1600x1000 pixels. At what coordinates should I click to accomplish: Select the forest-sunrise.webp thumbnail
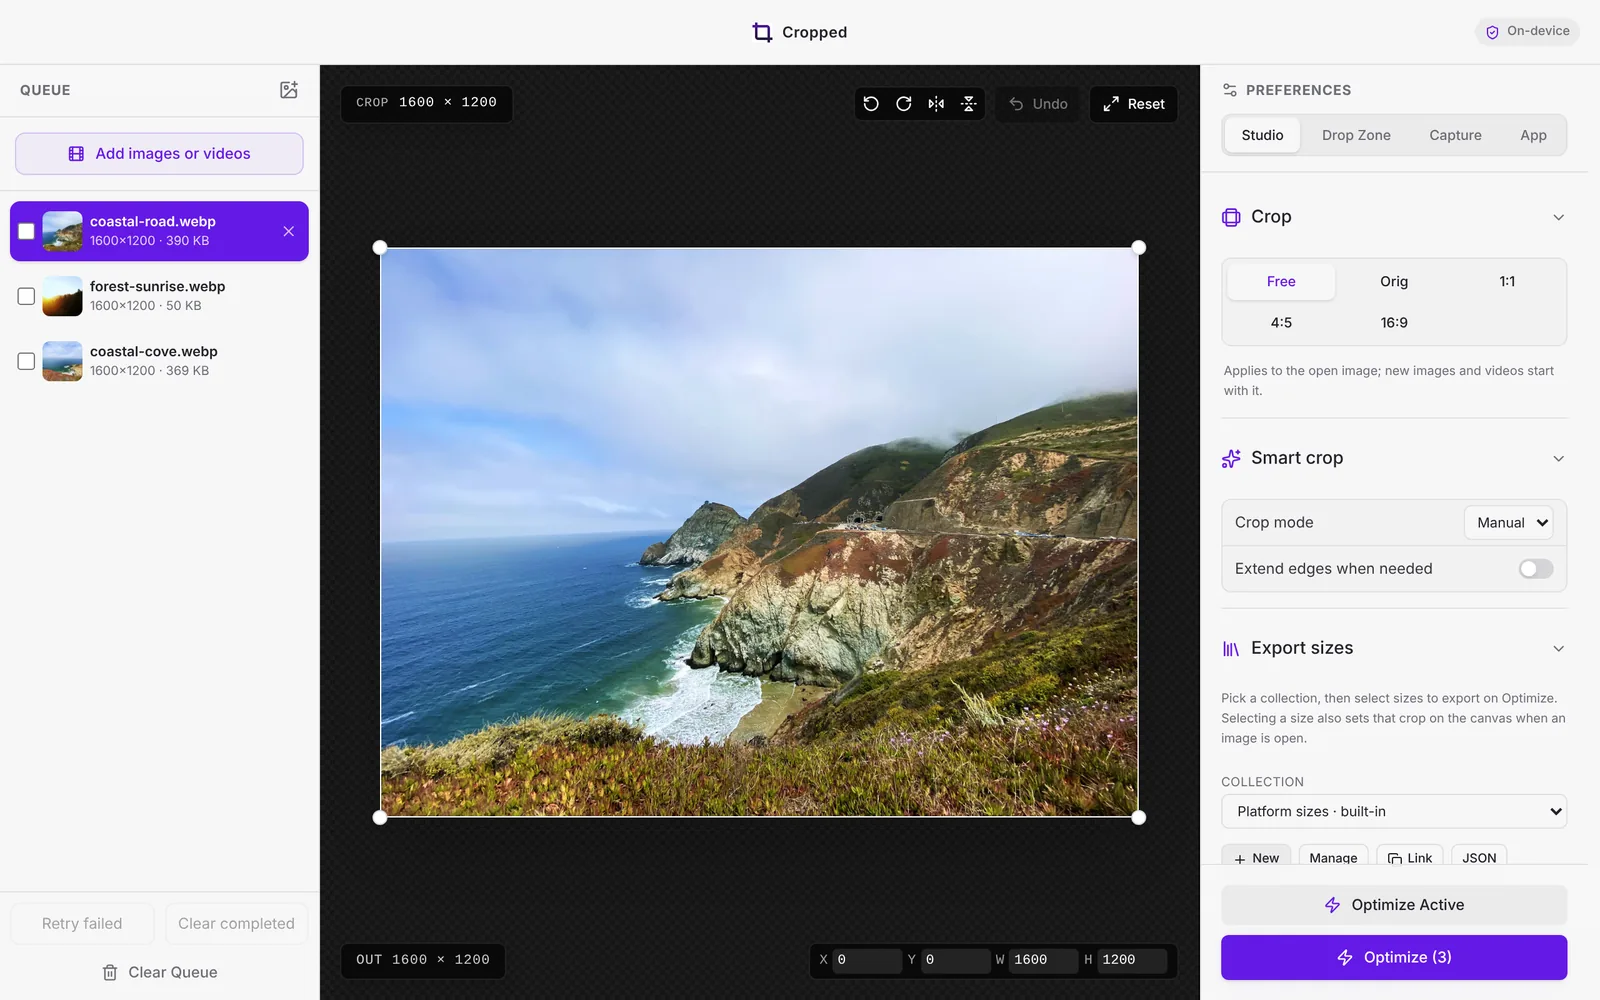(x=62, y=296)
